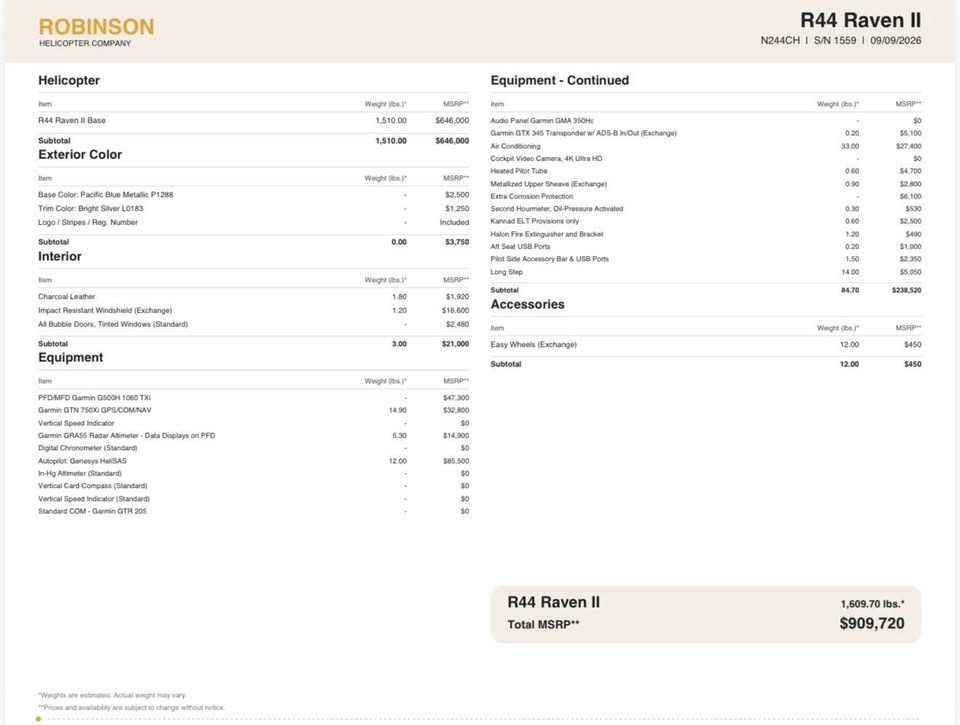
Task: Select the Exterior Color section heading
Action: pos(80,154)
